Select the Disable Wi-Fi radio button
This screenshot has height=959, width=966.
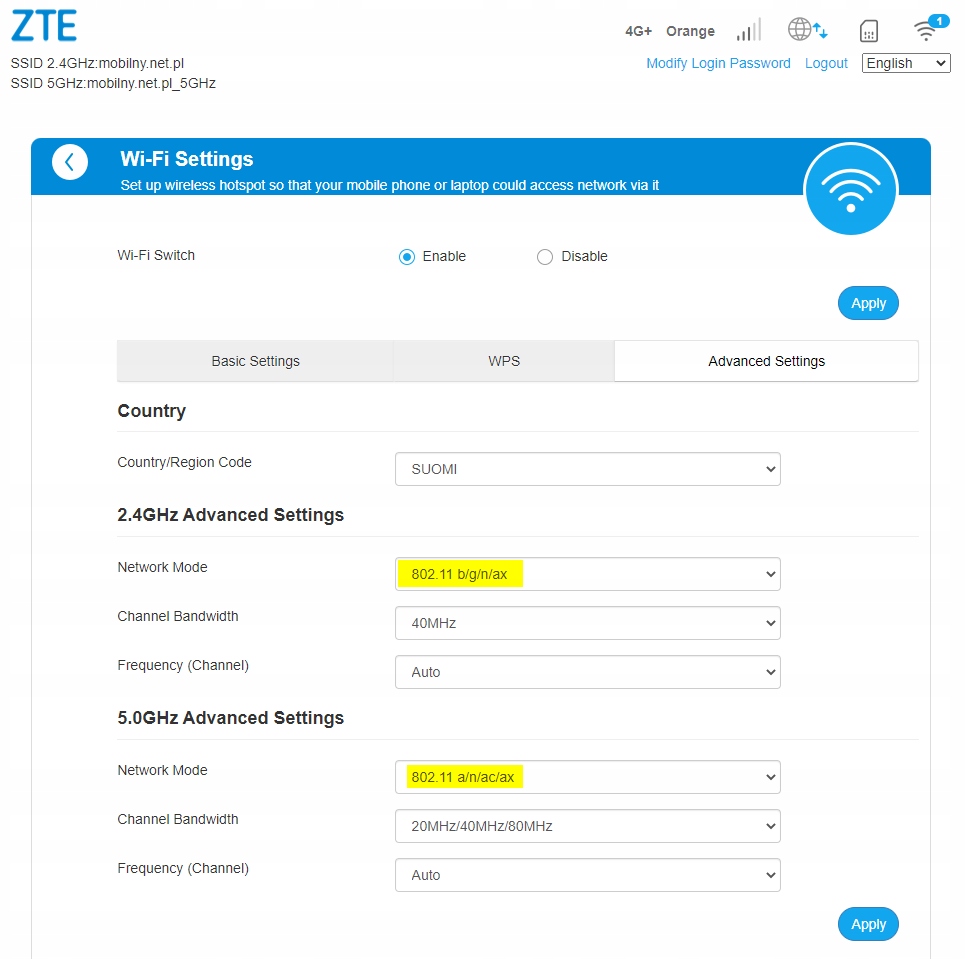point(545,257)
